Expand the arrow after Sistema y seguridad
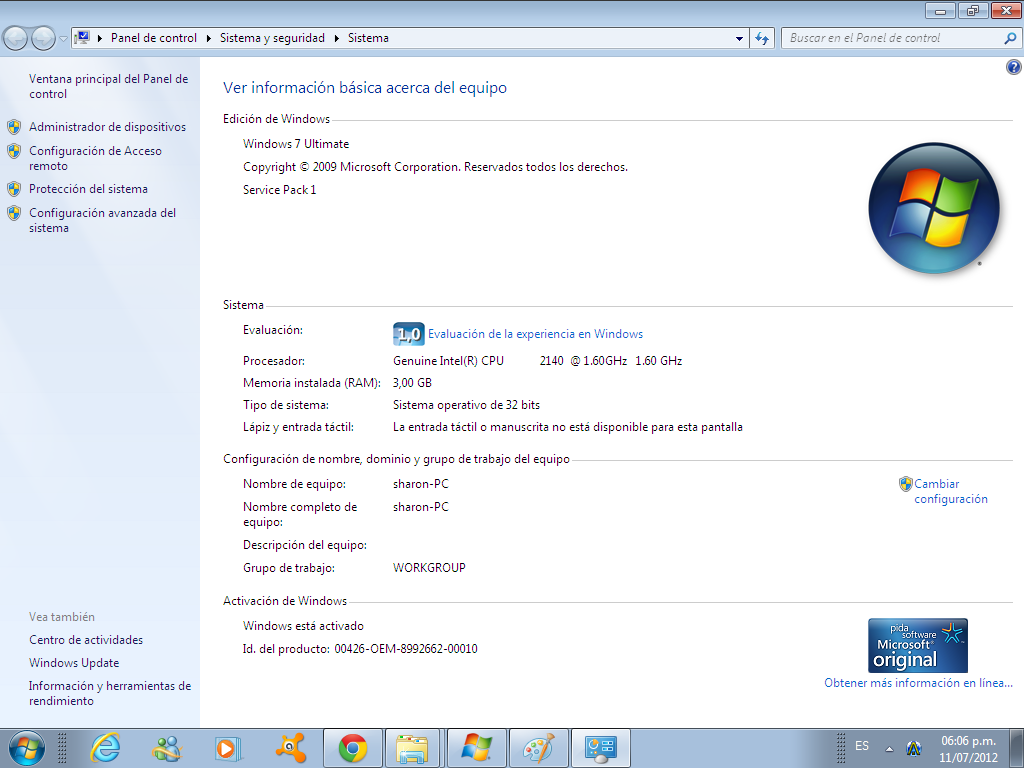The width and height of the screenshot is (1024, 768). (336, 39)
